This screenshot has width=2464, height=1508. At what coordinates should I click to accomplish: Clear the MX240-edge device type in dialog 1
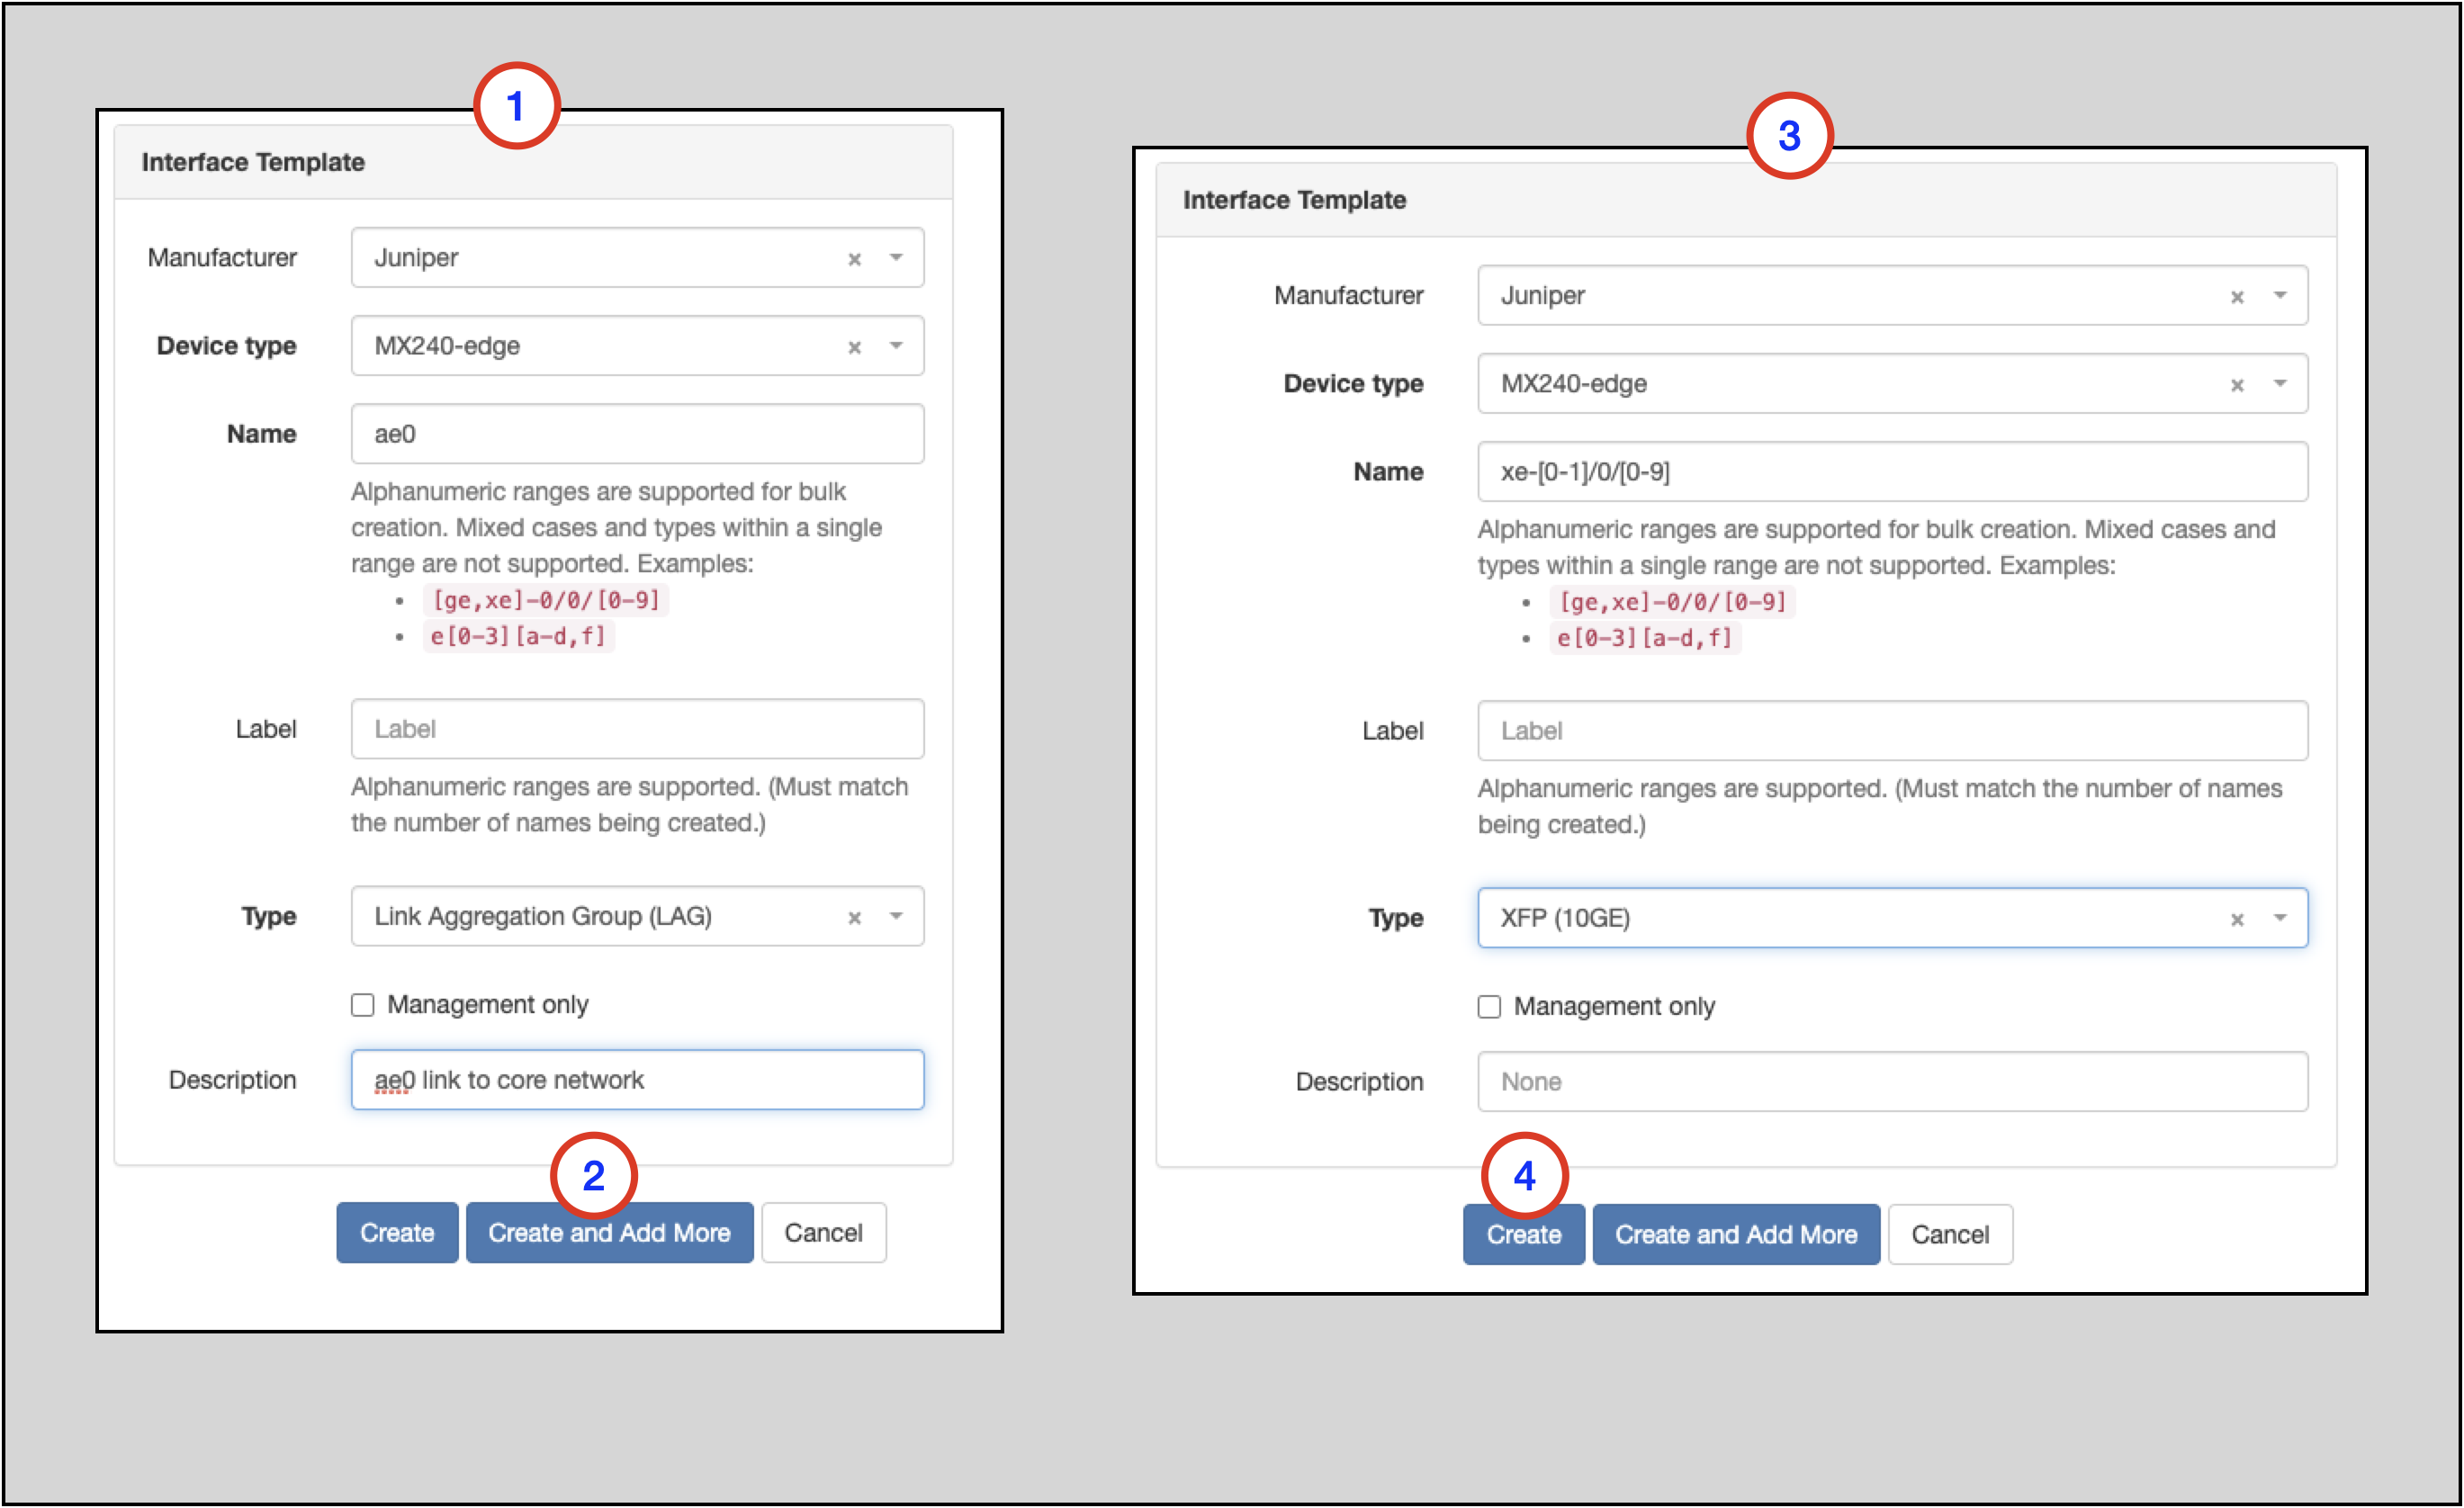point(855,345)
